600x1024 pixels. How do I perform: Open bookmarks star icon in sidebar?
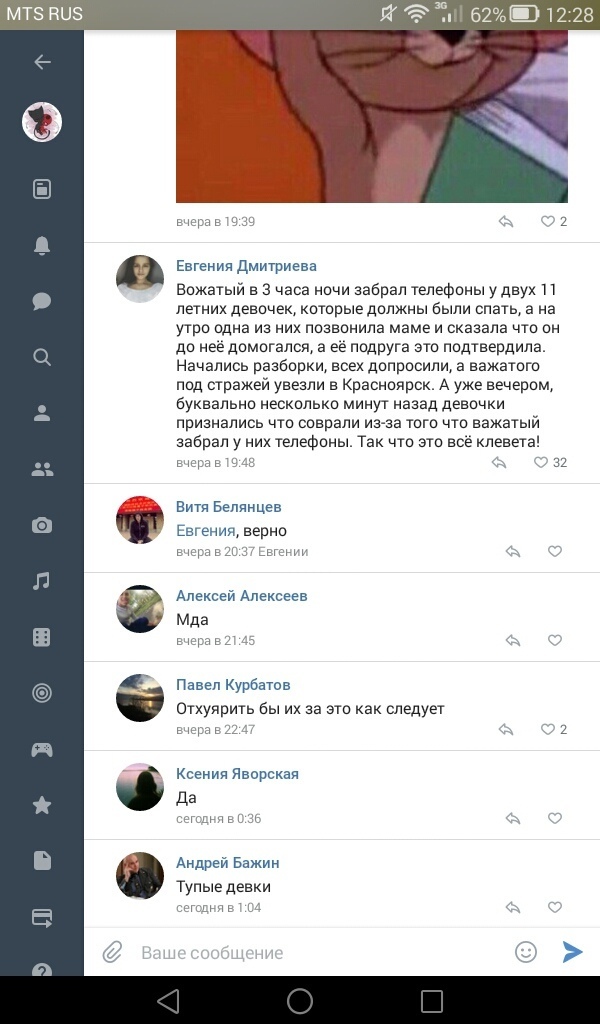pos(42,805)
